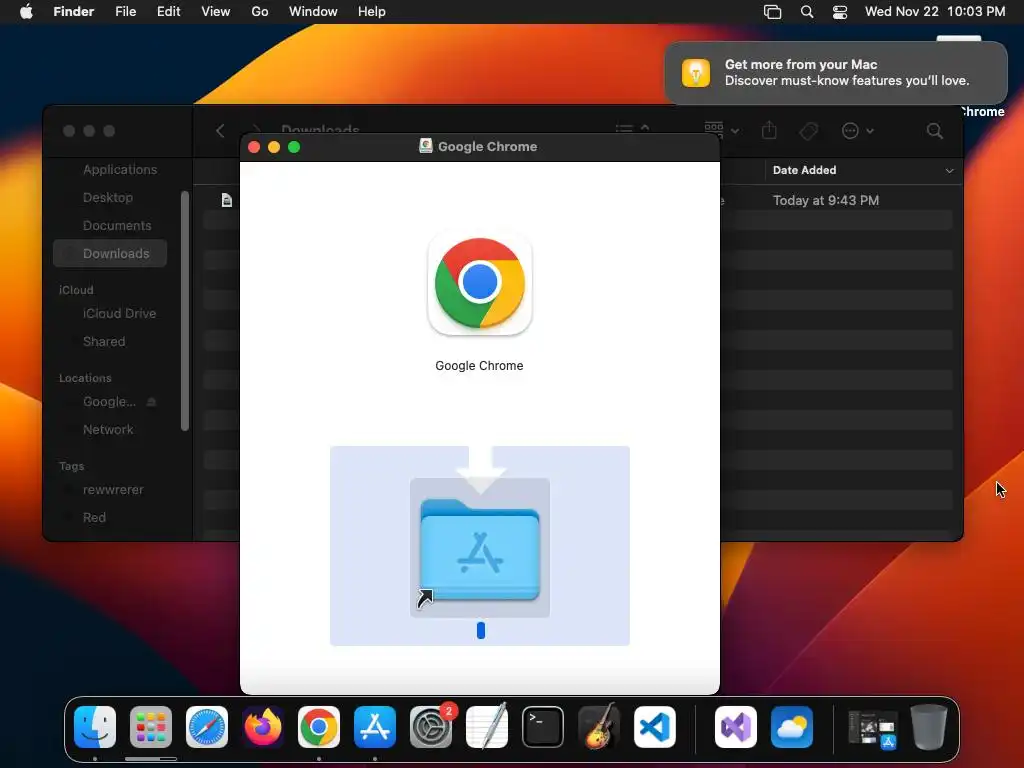
Task: Eject the Google disk in Finder sidebar
Action: pyautogui.click(x=152, y=402)
